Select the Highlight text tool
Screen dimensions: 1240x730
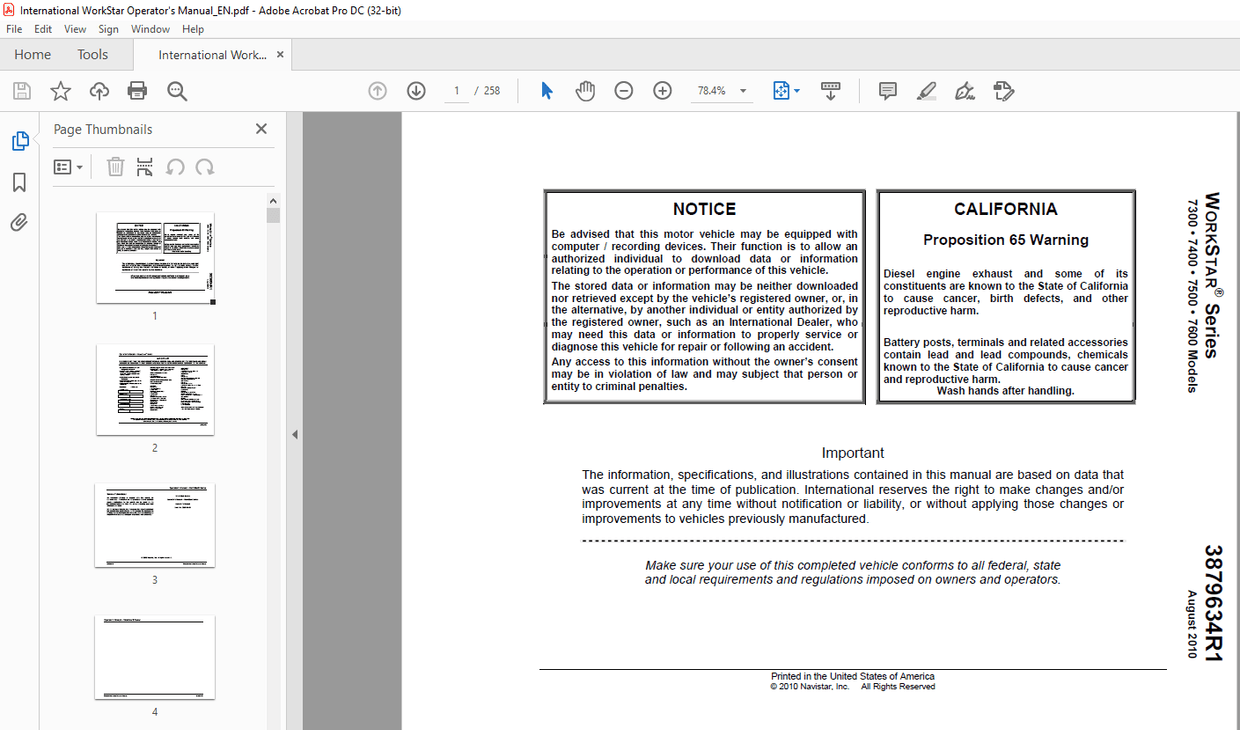pos(926,91)
